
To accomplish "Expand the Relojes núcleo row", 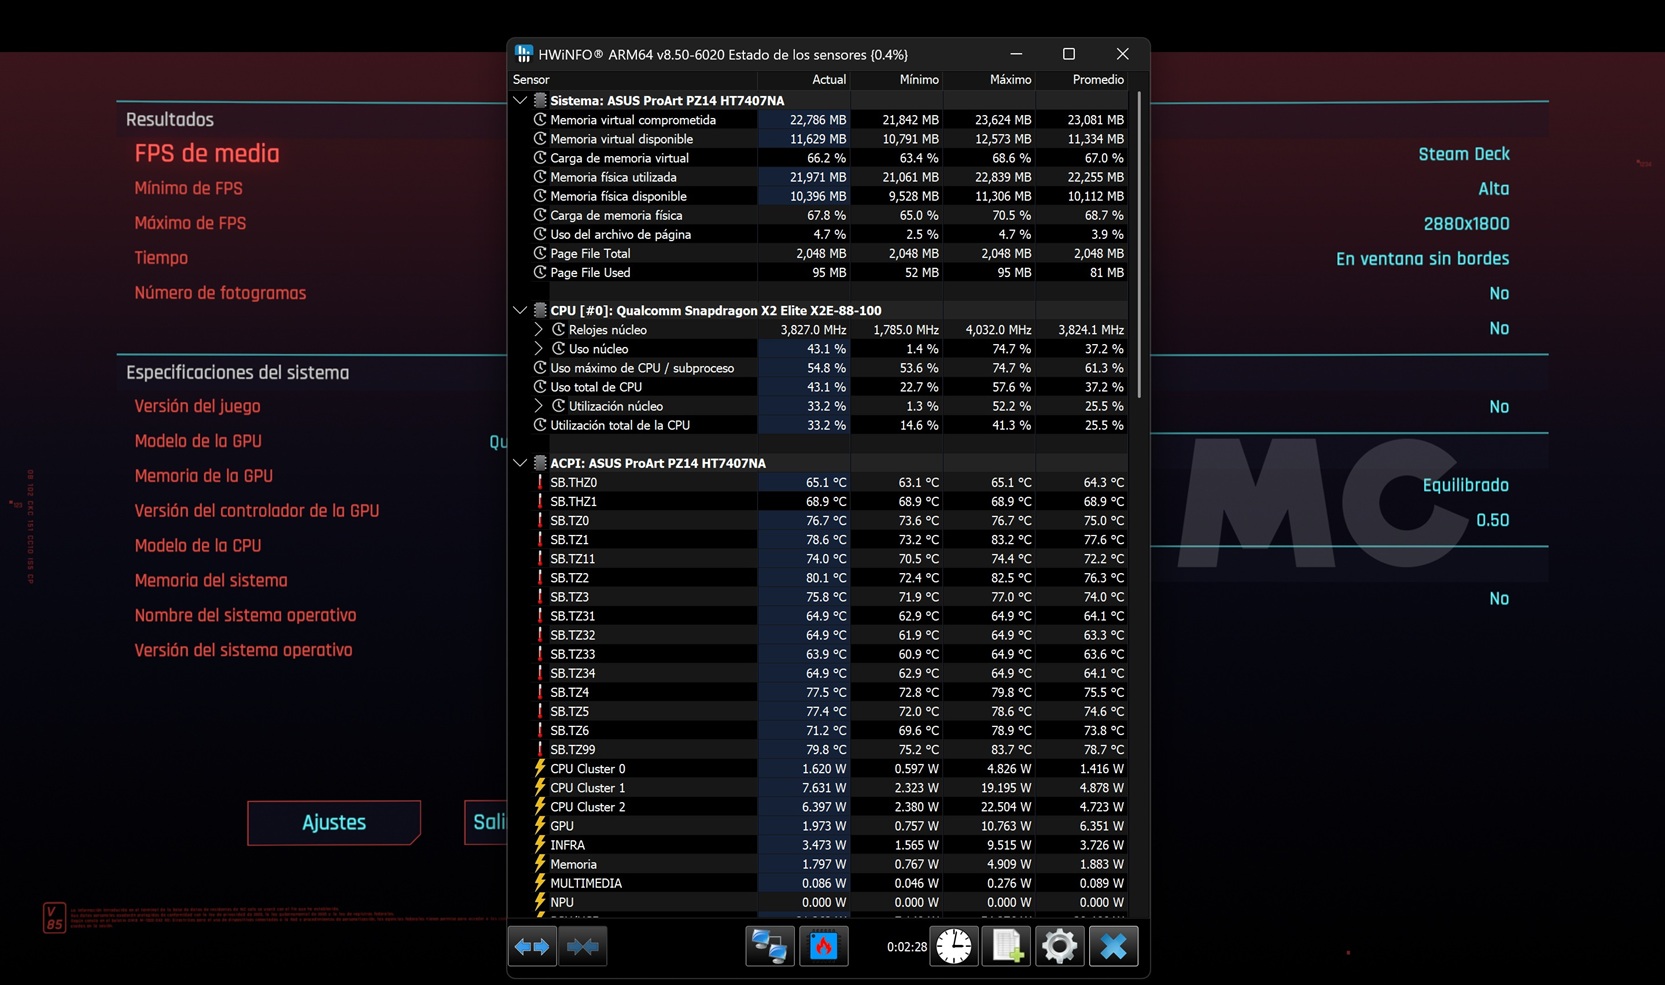I will [539, 329].
